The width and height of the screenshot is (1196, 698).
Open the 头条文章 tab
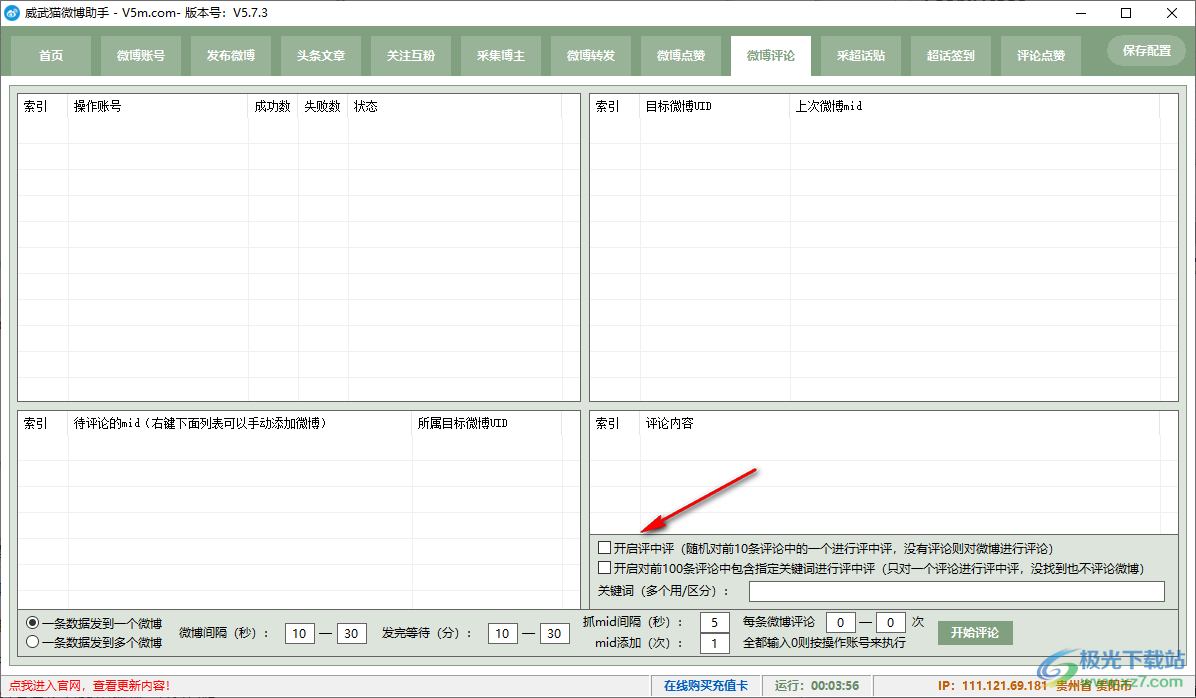[x=321, y=56]
